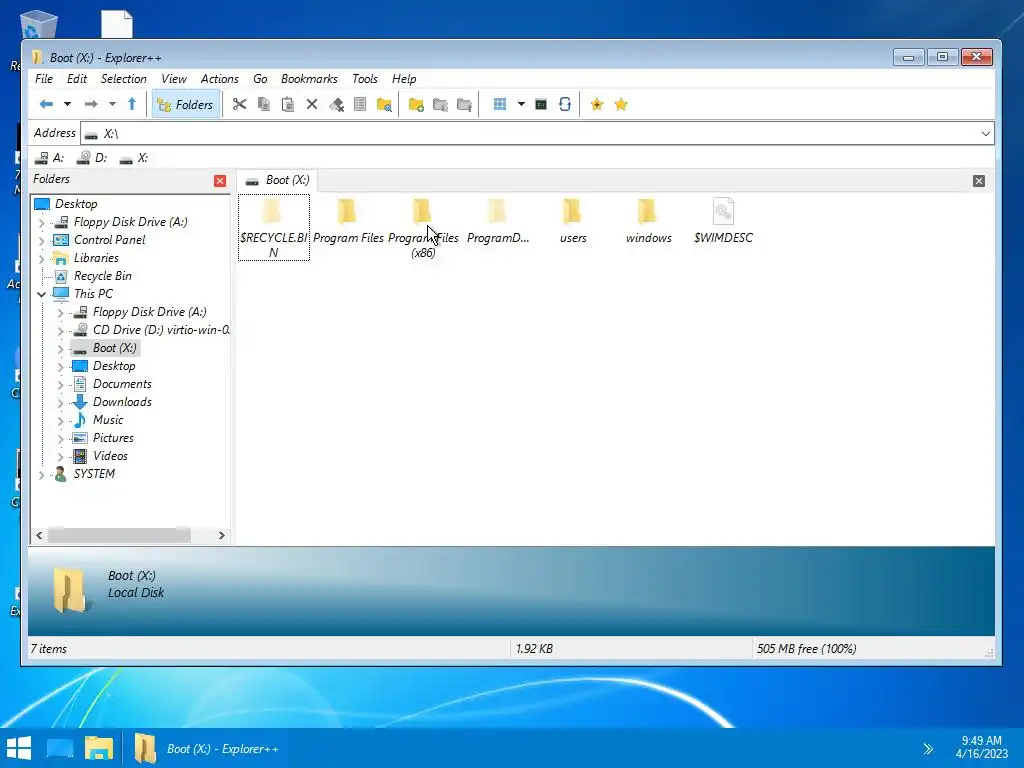The image size is (1024, 768).
Task: Click the Copy icon in toolbar
Action: tap(264, 104)
